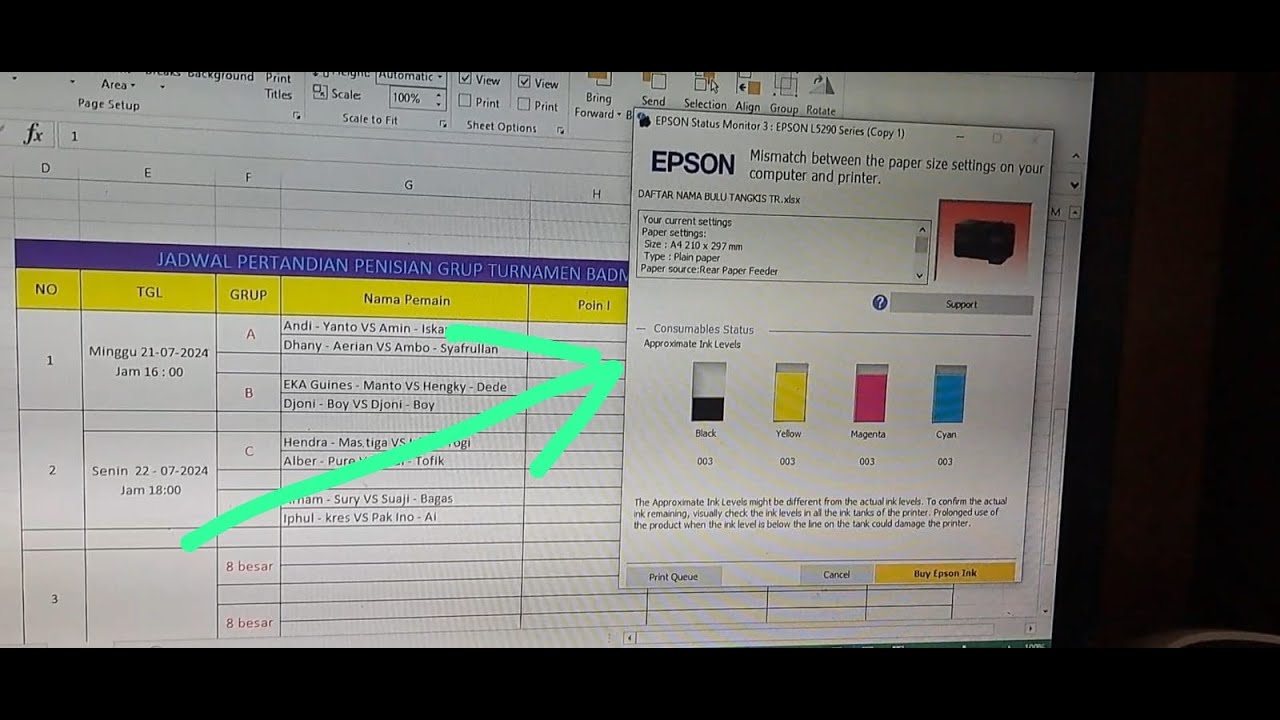The height and width of the screenshot is (720, 1280).
Task: Click Print Titles in Page Setup
Action: (279, 87)
